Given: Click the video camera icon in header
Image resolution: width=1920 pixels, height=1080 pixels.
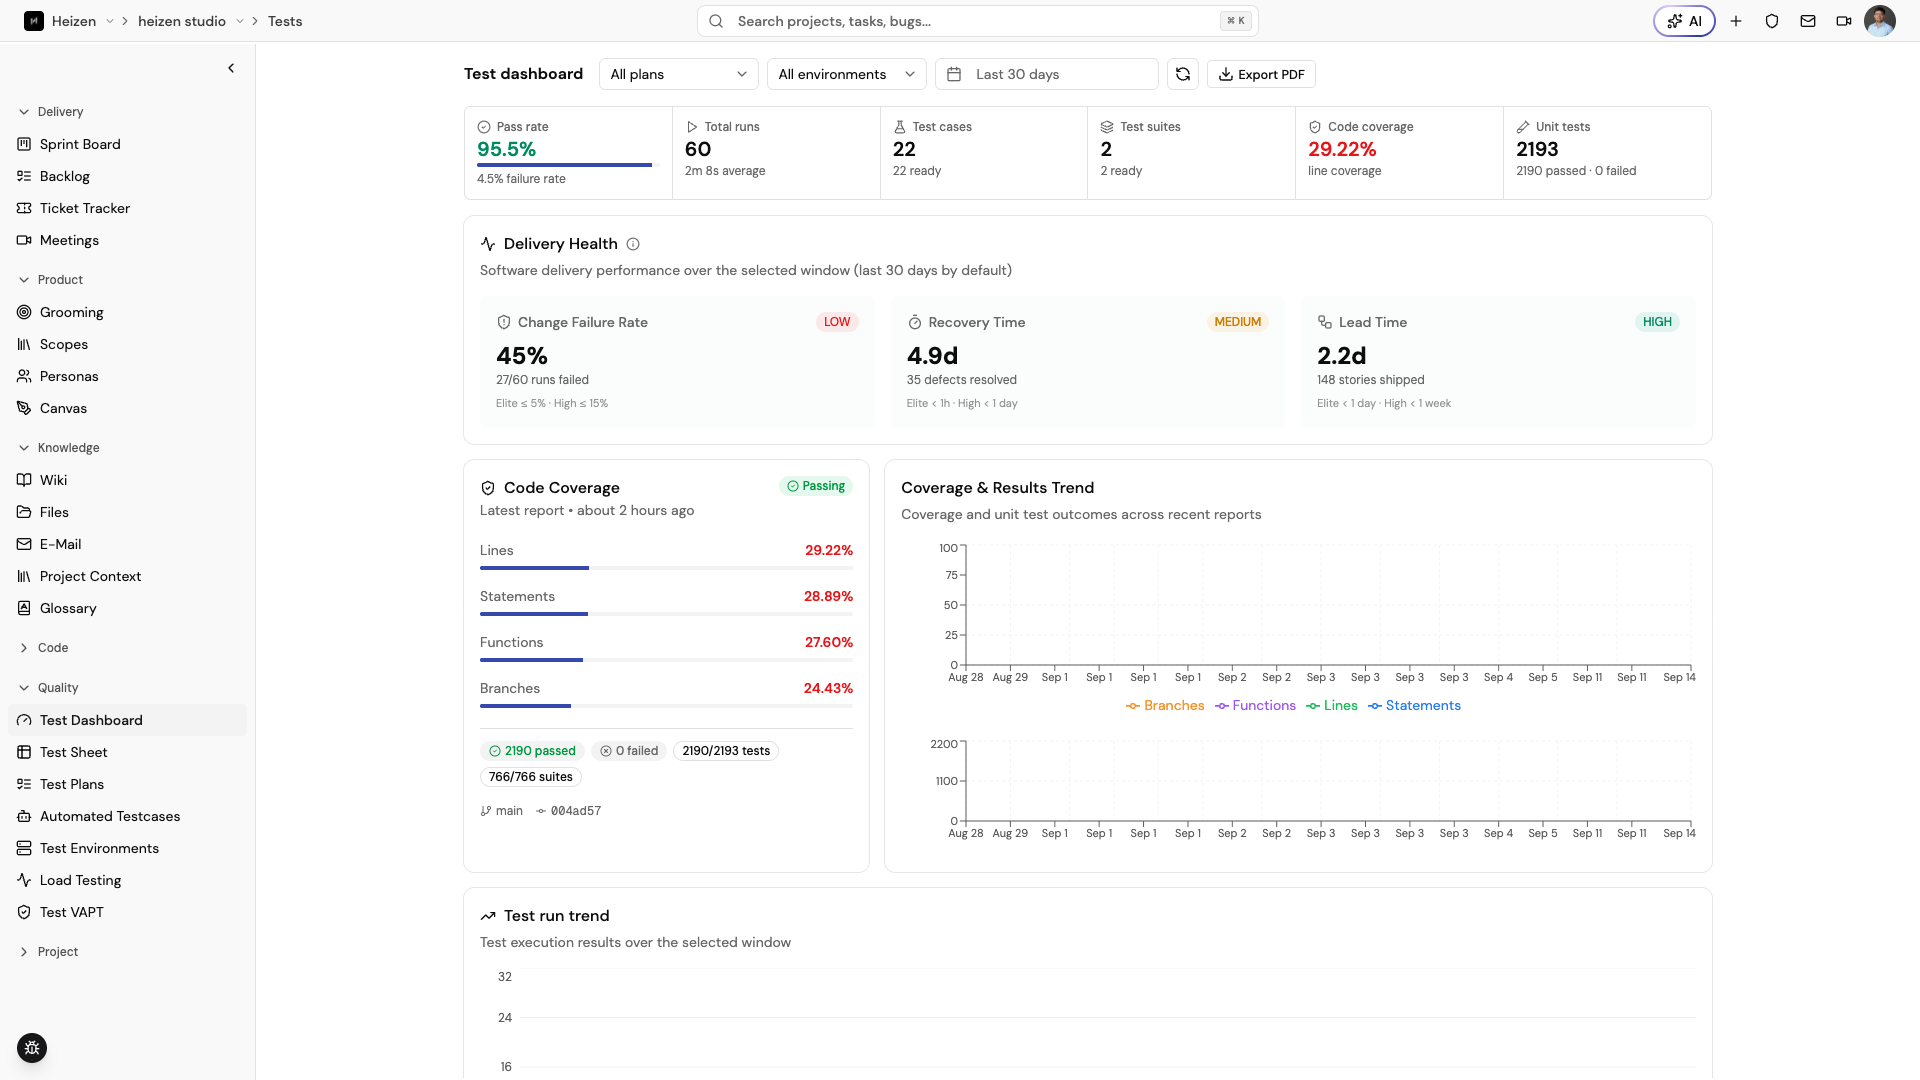Looking at the screenshot, I should [1844, 21].
